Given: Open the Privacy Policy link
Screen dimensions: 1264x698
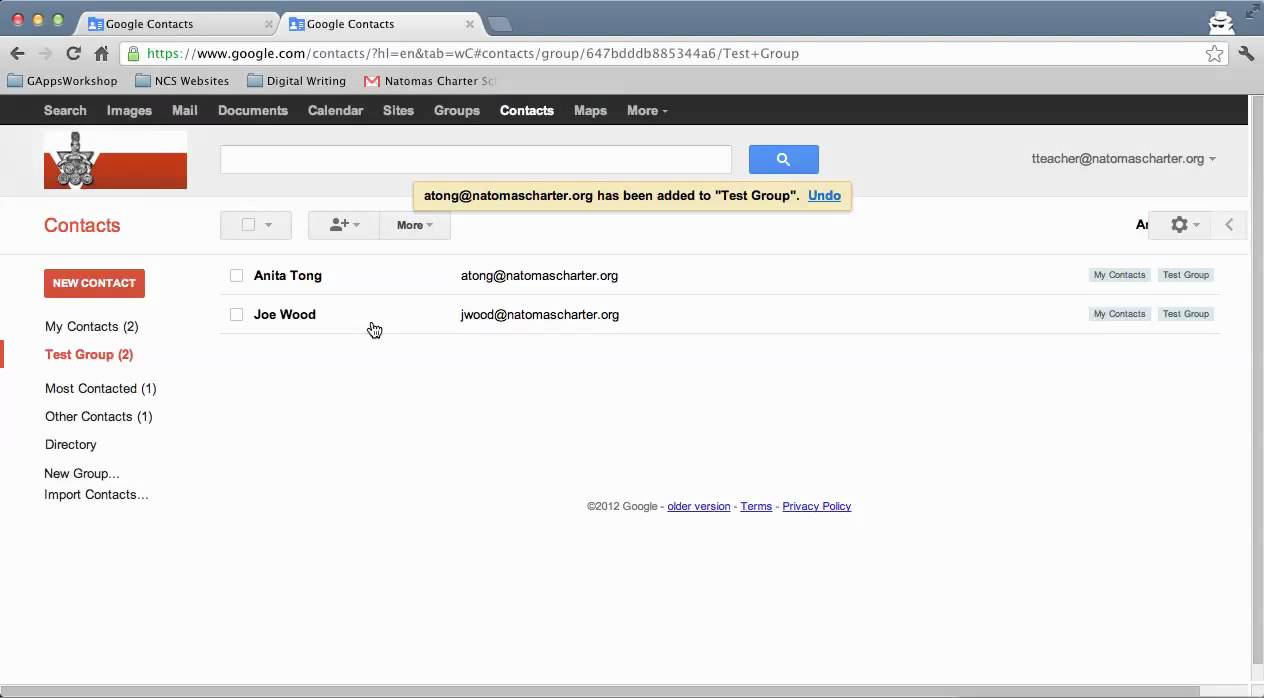Looking at the screenshot, I should [817, 506].
